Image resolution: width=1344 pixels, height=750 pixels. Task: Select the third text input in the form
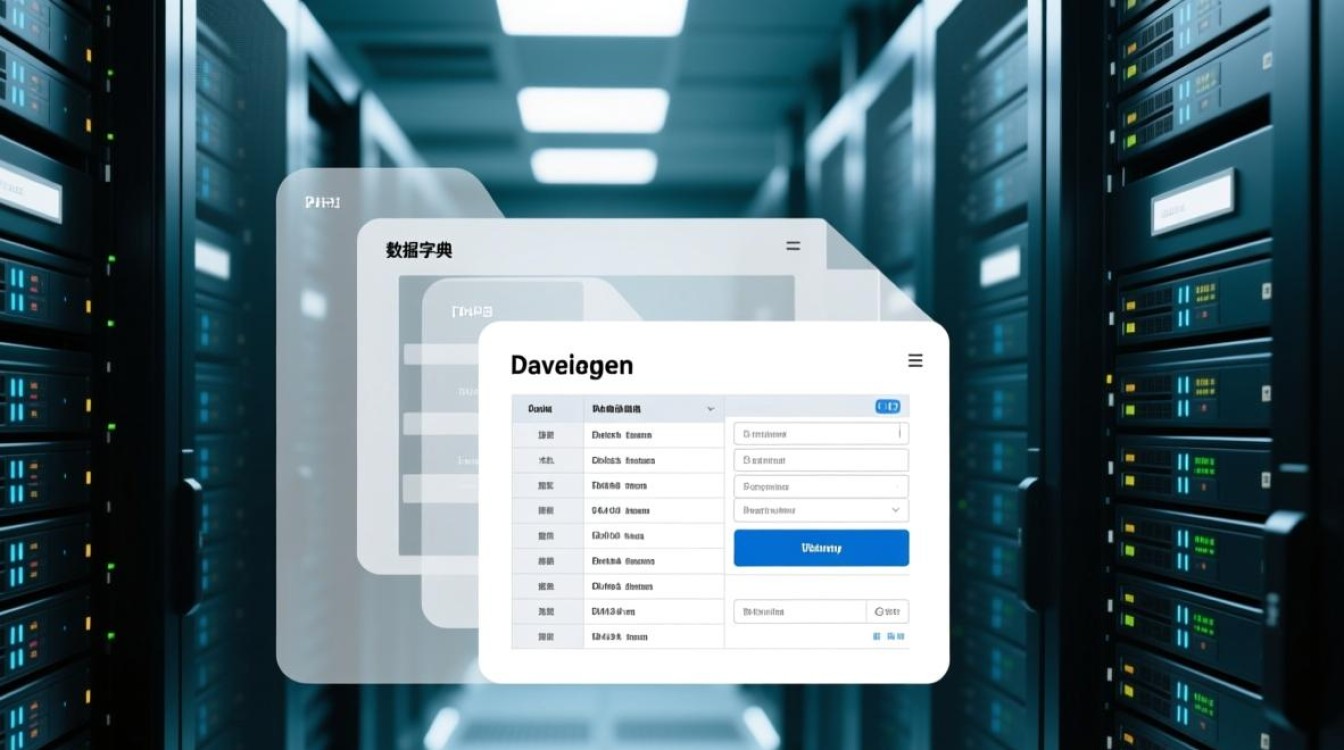click(820, 486)
